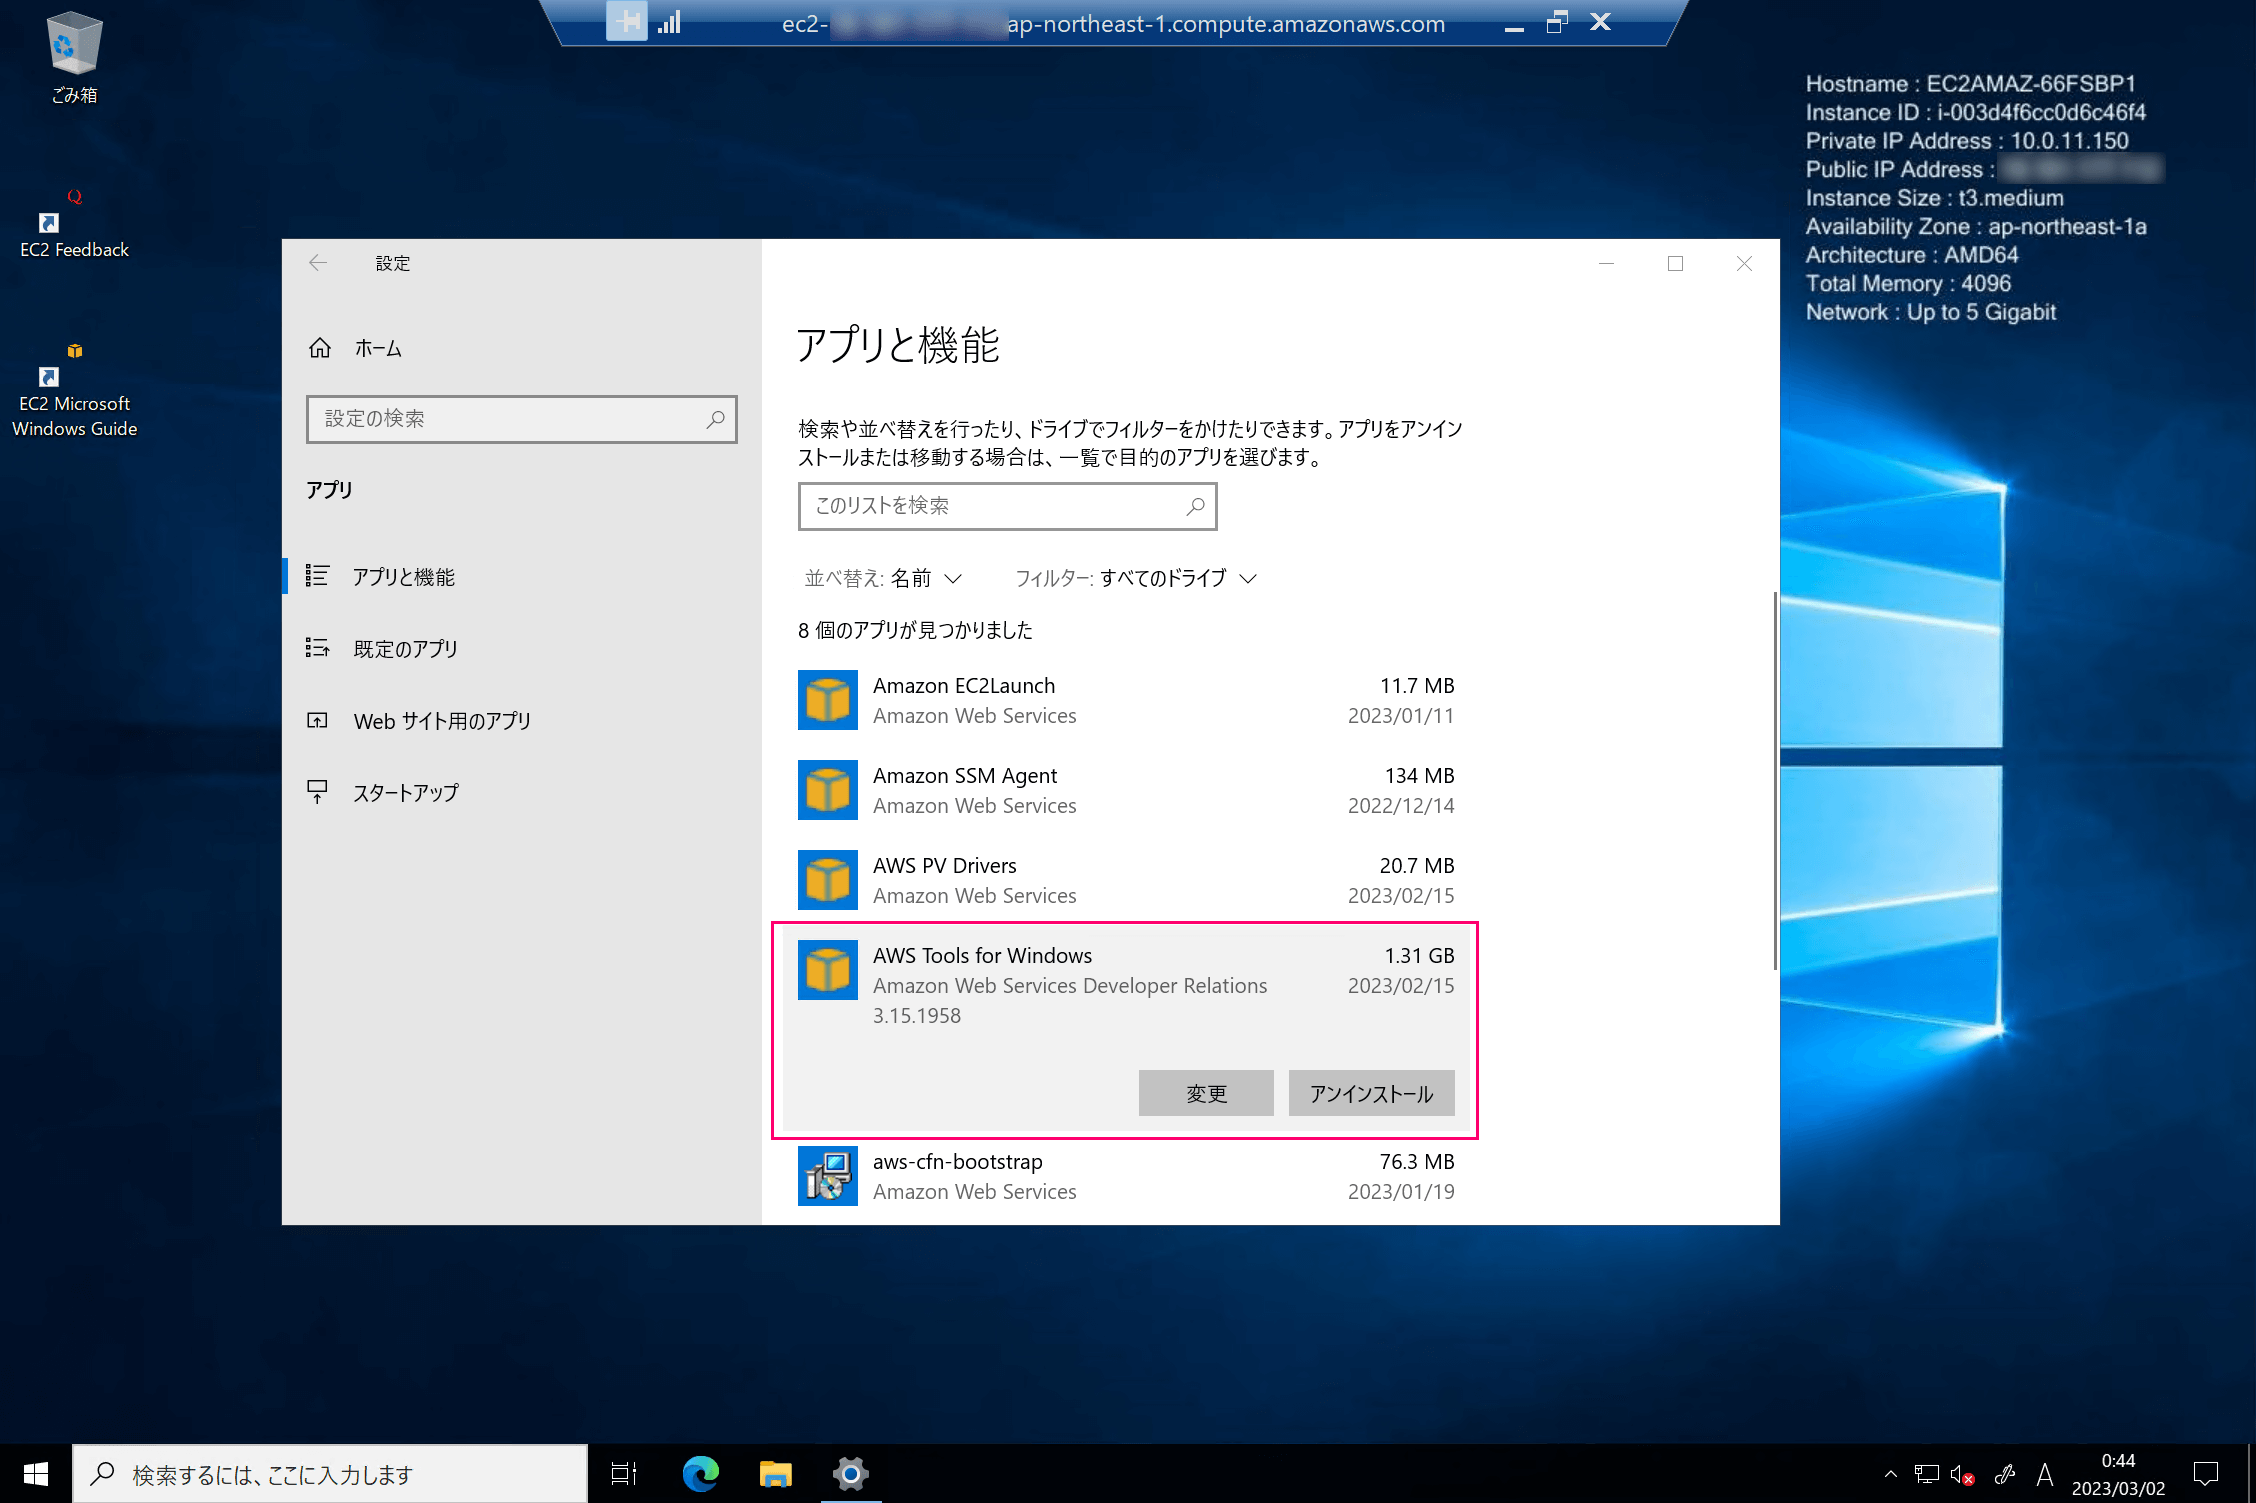Select the aws-cfn-bootstrap entry
The width and height of the screenshot is (2256, 1503).
(x=1126, y=1177)
